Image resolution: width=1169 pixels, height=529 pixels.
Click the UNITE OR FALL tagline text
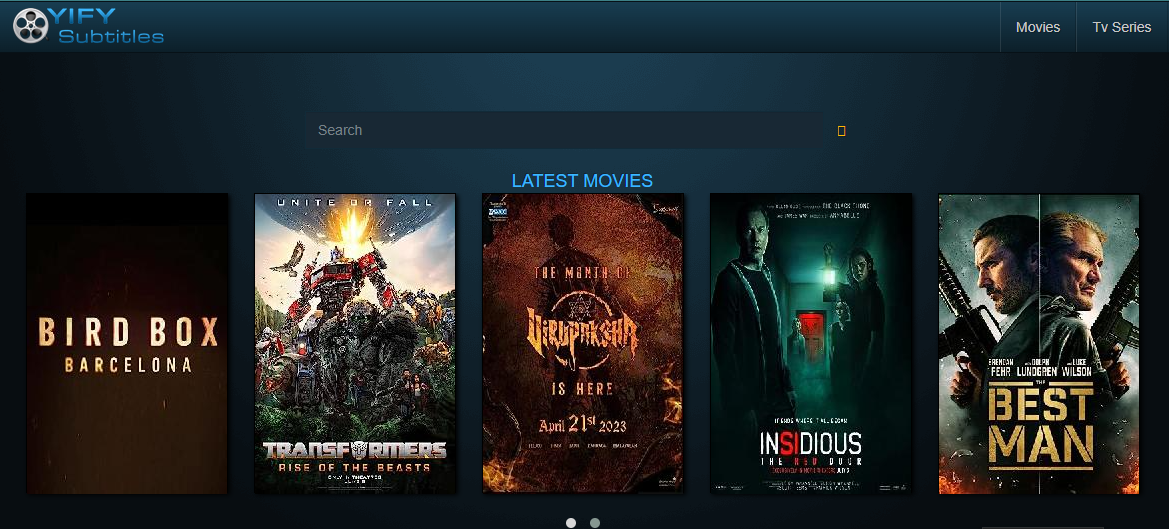click(355, 203)
